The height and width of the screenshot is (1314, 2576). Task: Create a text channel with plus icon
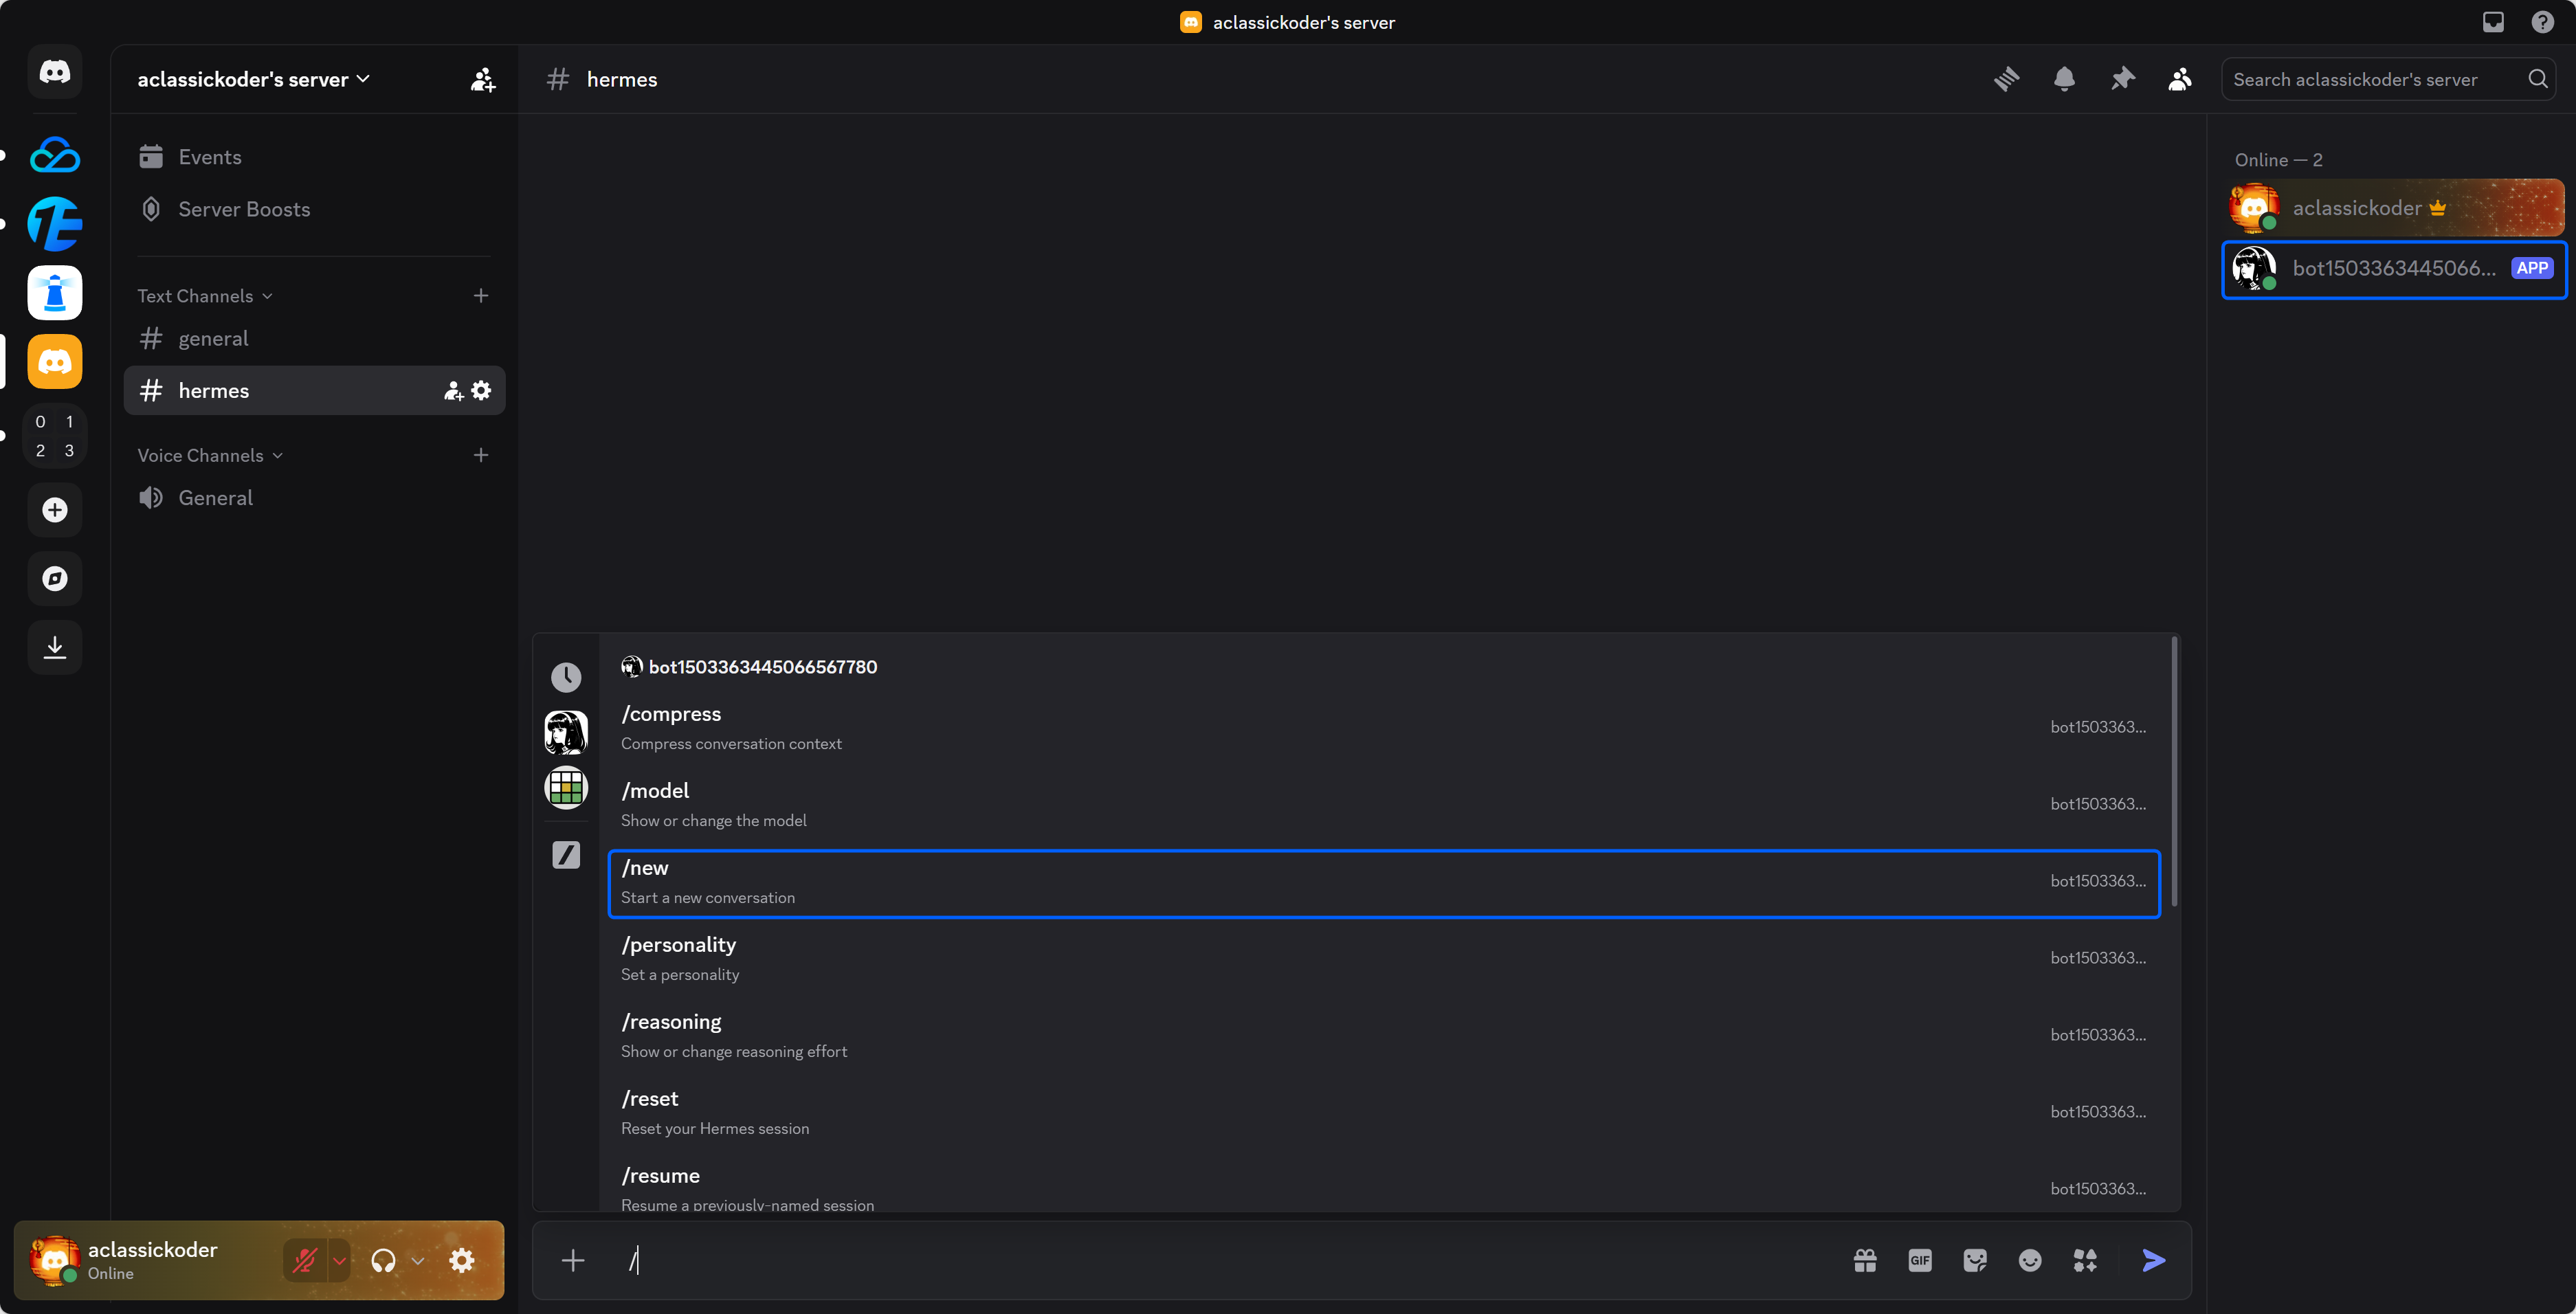pos(481,296)
